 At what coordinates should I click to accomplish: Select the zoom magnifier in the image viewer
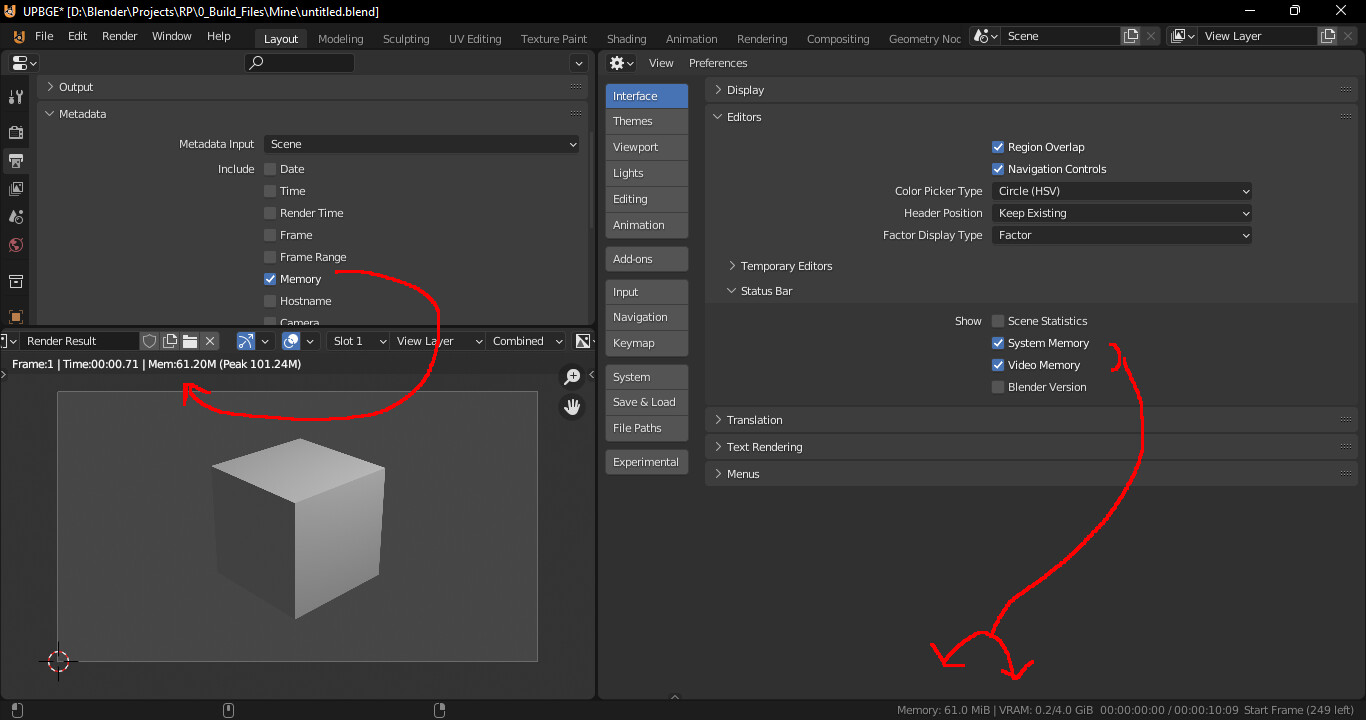point(572,376)
